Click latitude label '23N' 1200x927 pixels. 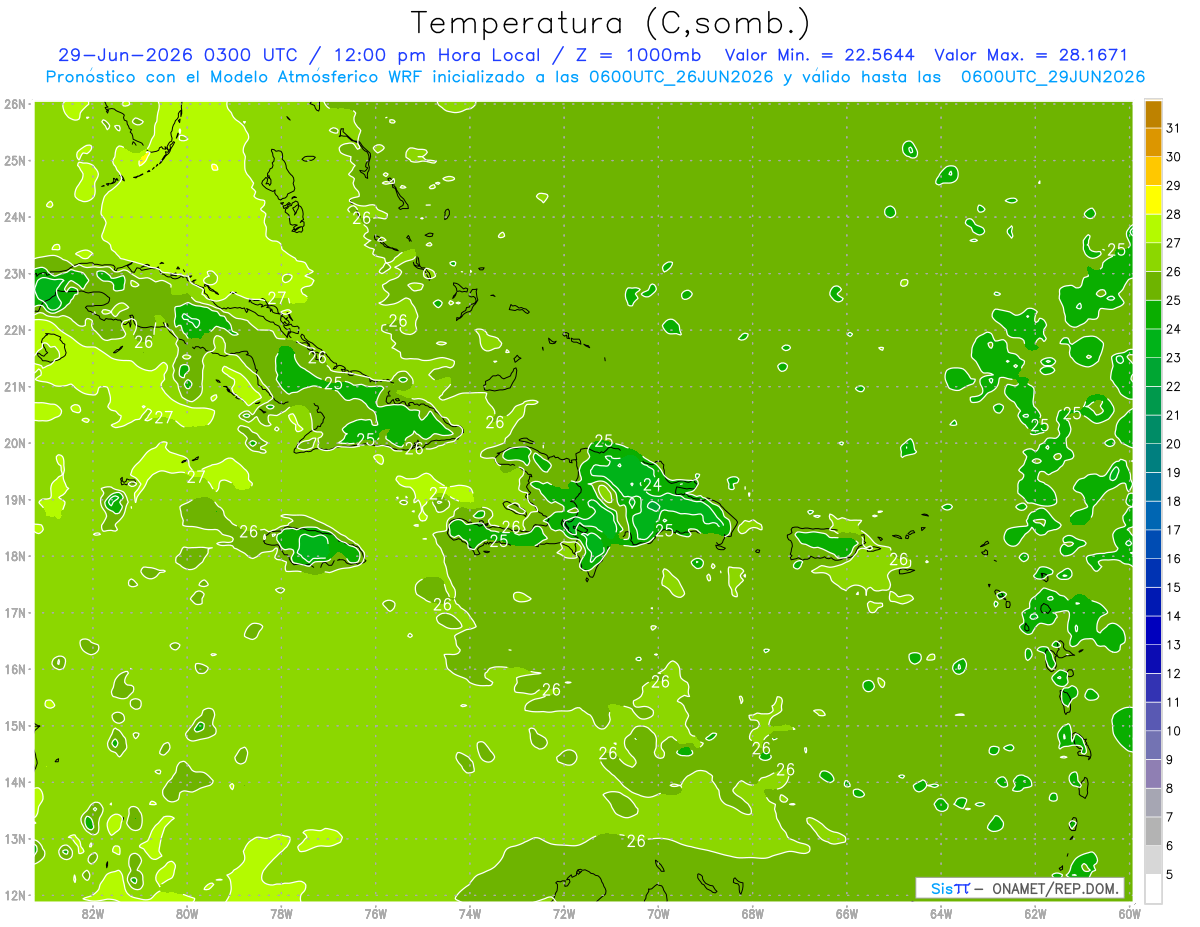15,273
